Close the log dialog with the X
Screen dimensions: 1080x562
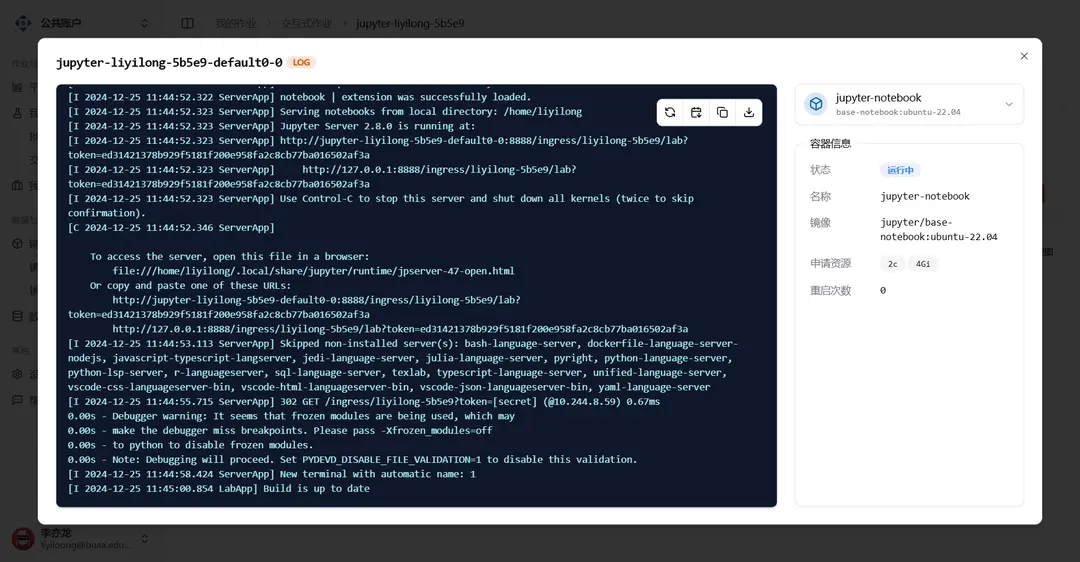coord(1024,56)
